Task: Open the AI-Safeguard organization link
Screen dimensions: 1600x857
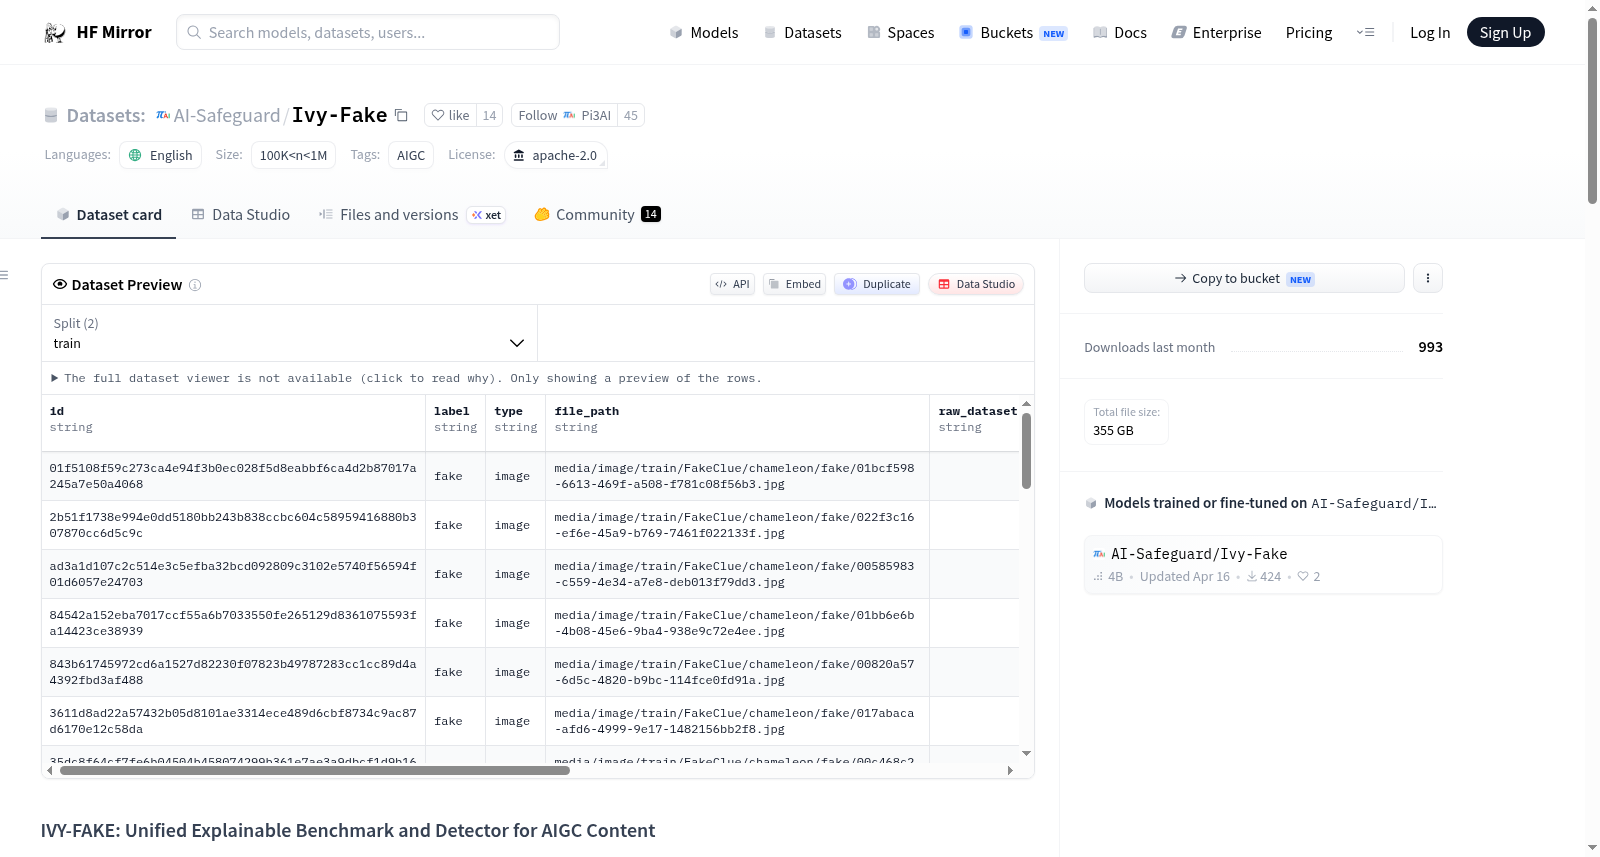Action: [x=227, y=115]
